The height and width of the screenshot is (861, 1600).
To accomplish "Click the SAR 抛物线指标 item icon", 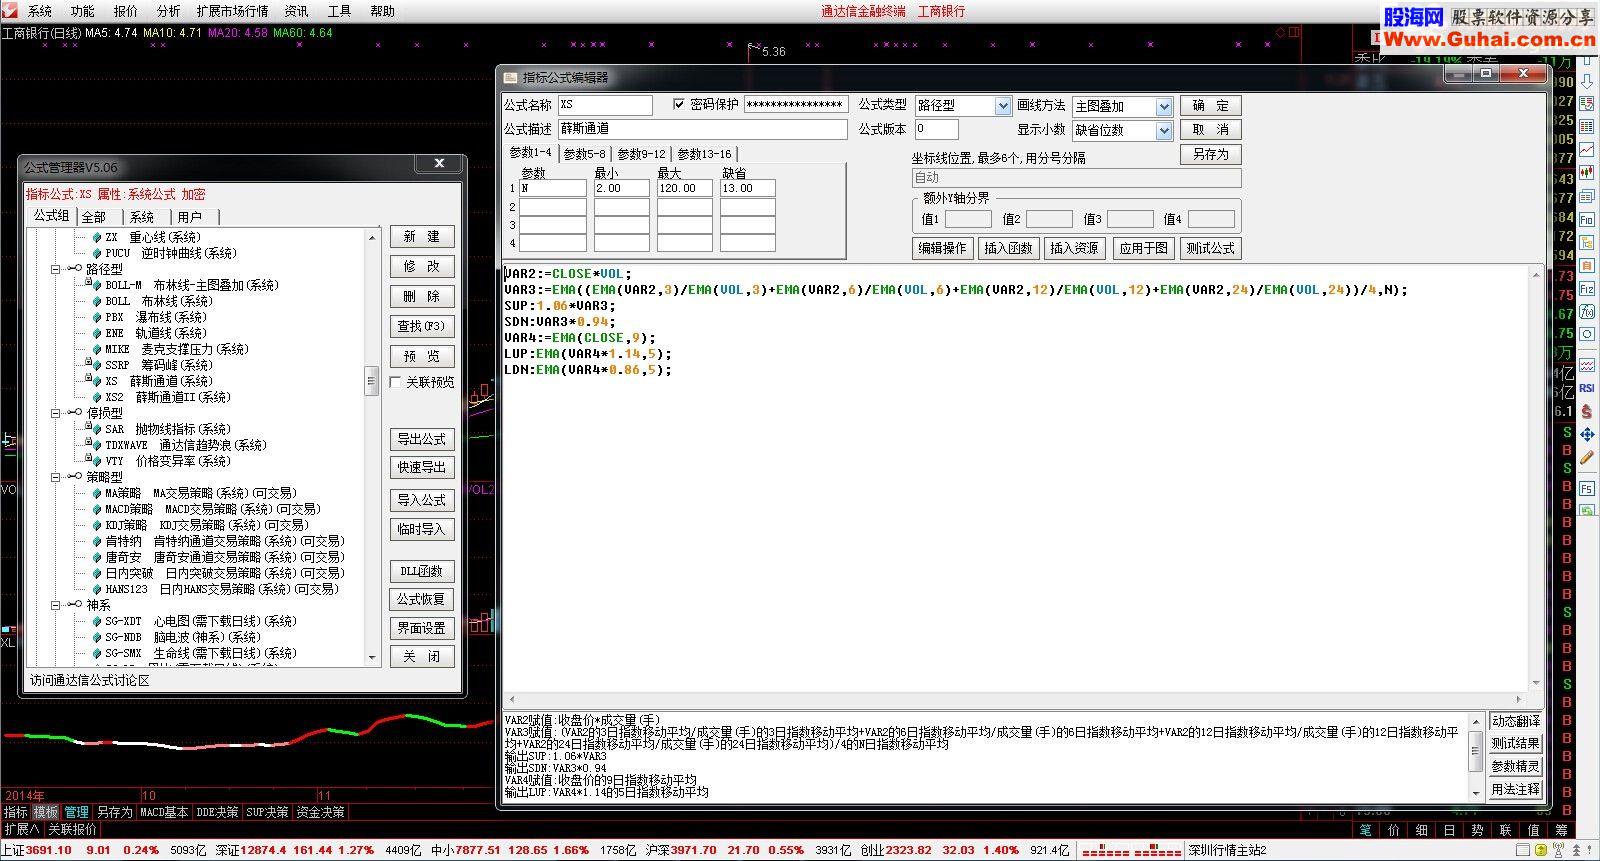I will tap(97, 429).
